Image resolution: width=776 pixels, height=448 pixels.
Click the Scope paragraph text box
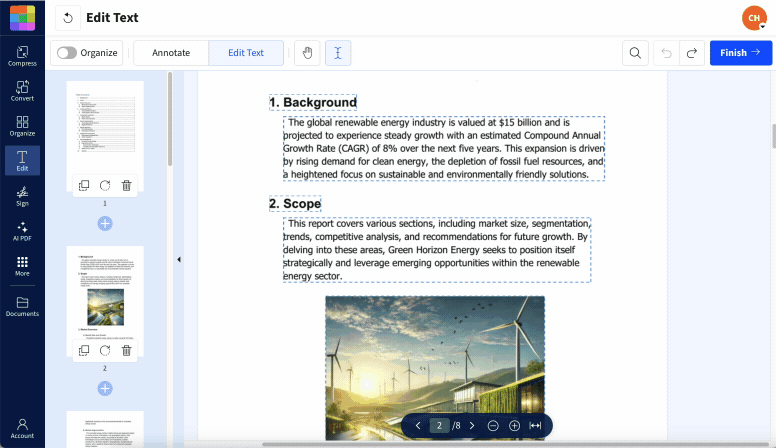pos(437,250)
